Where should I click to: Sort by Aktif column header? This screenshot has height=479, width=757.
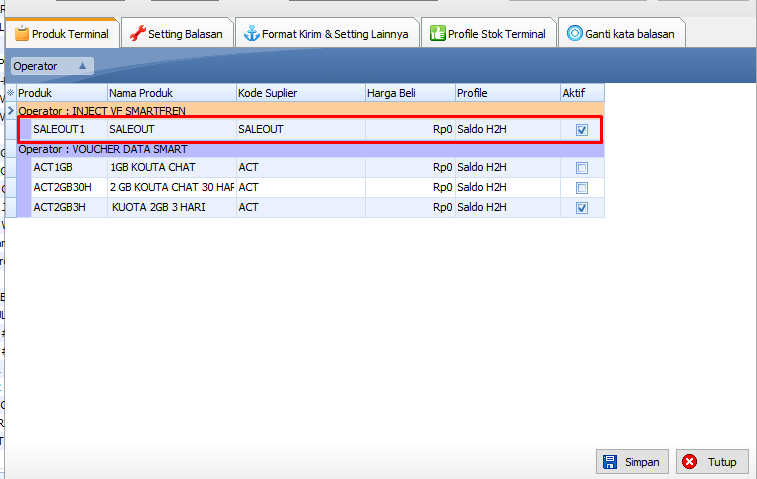pos(582,93)
